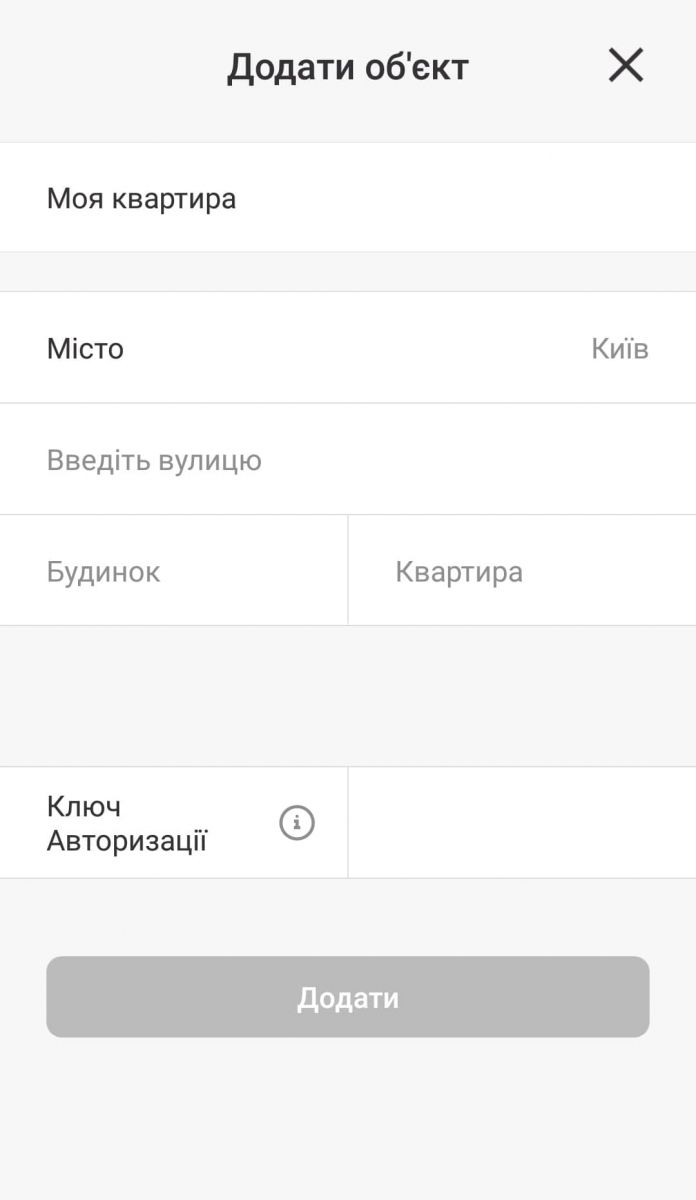Click gray gap between Моя квартира and Місто
The width and height of the screenshot is (696, 1200).
pyautogui.click(x=348, y=272)
